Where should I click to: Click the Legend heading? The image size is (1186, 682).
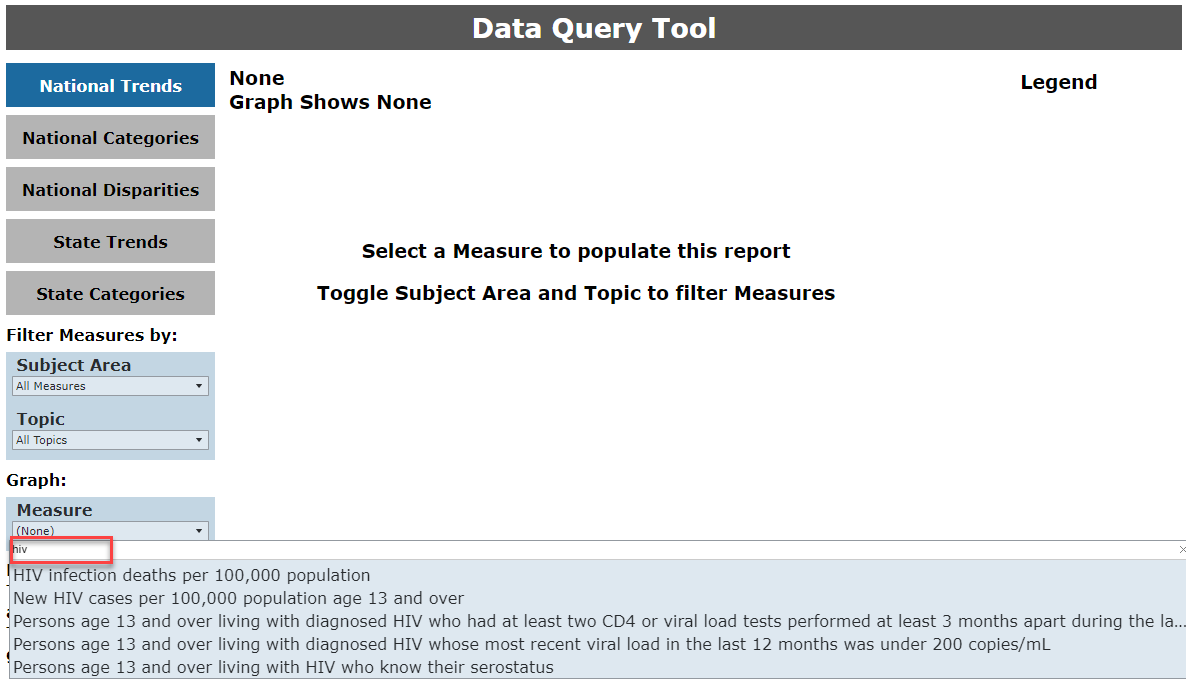click(x=1058, y=82)
